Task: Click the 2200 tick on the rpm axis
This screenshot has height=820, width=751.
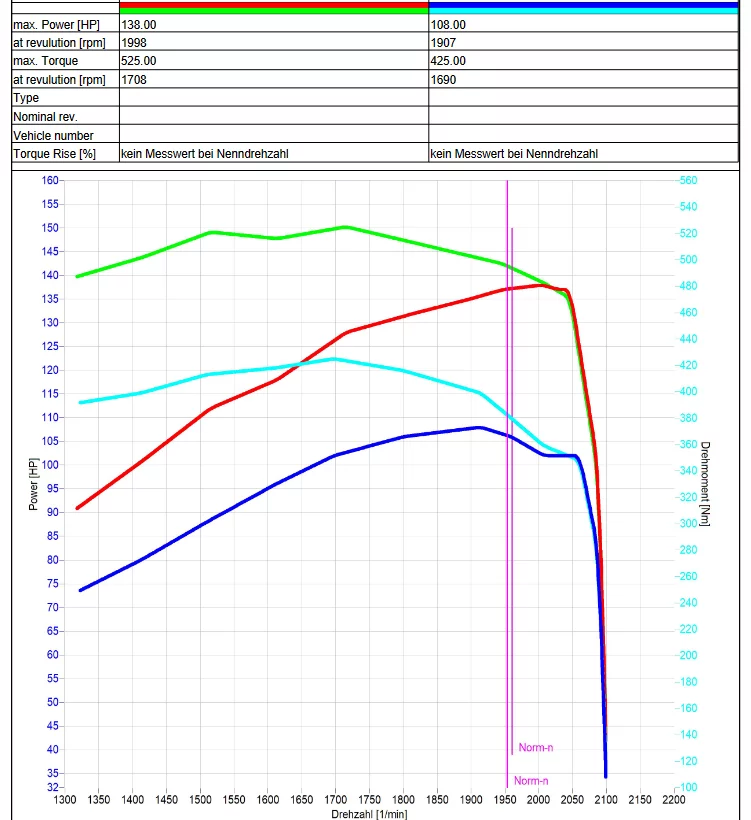Action: pos(673,801)
